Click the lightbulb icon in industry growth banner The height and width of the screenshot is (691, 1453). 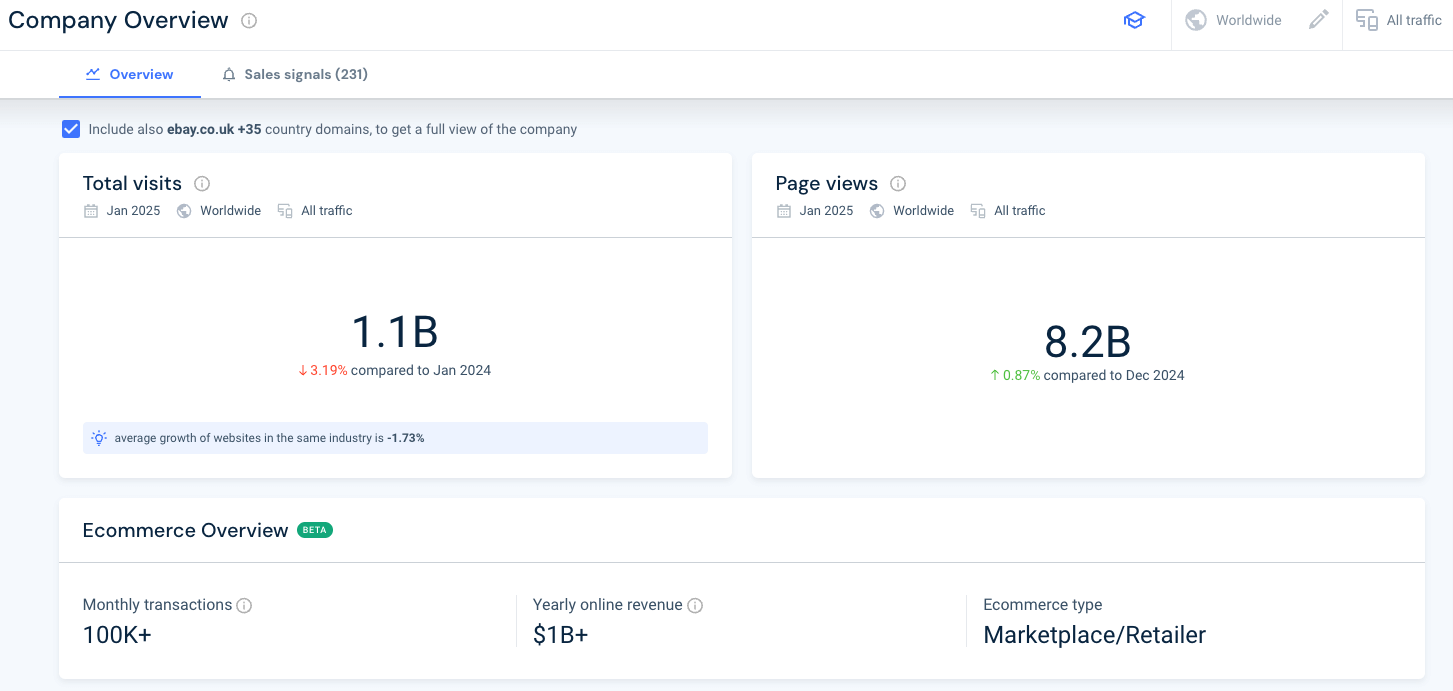pos(98,437)
